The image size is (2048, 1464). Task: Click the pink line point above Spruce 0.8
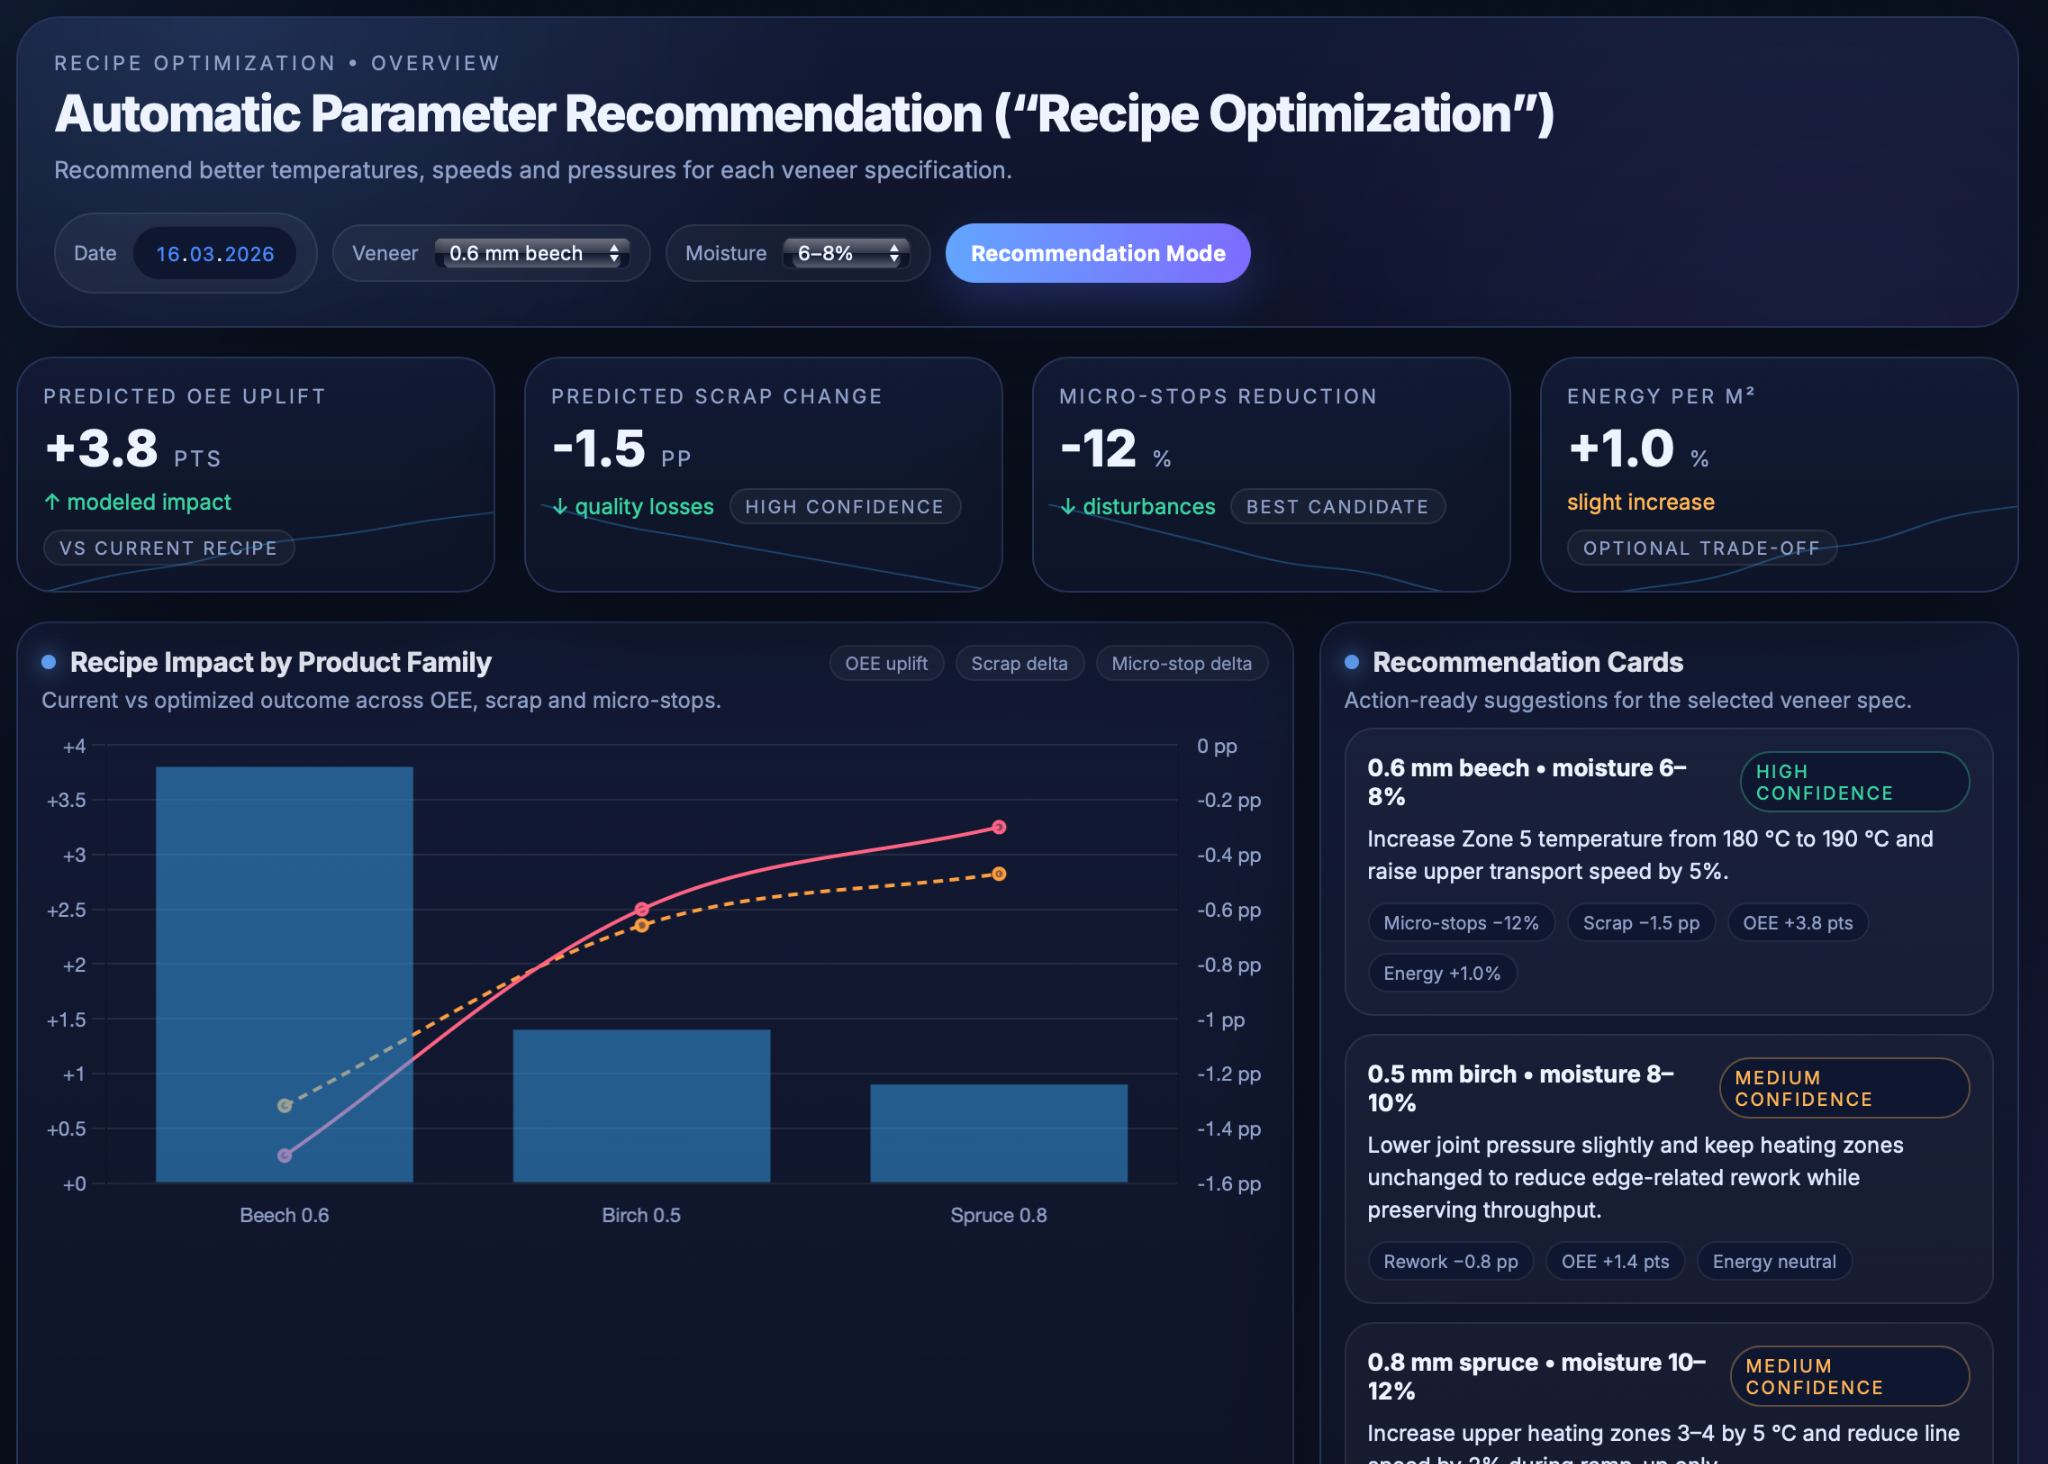(998, 827)
